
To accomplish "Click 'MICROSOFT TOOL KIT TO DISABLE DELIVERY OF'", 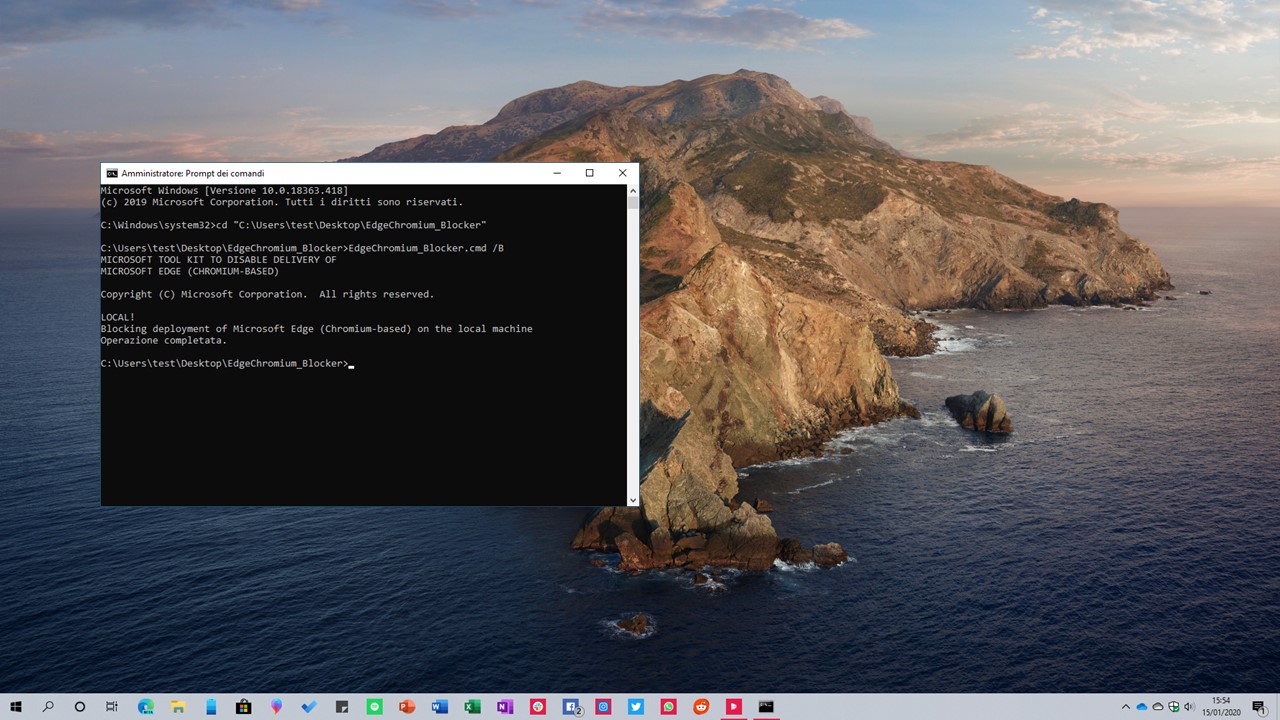I will pos(219,260).
